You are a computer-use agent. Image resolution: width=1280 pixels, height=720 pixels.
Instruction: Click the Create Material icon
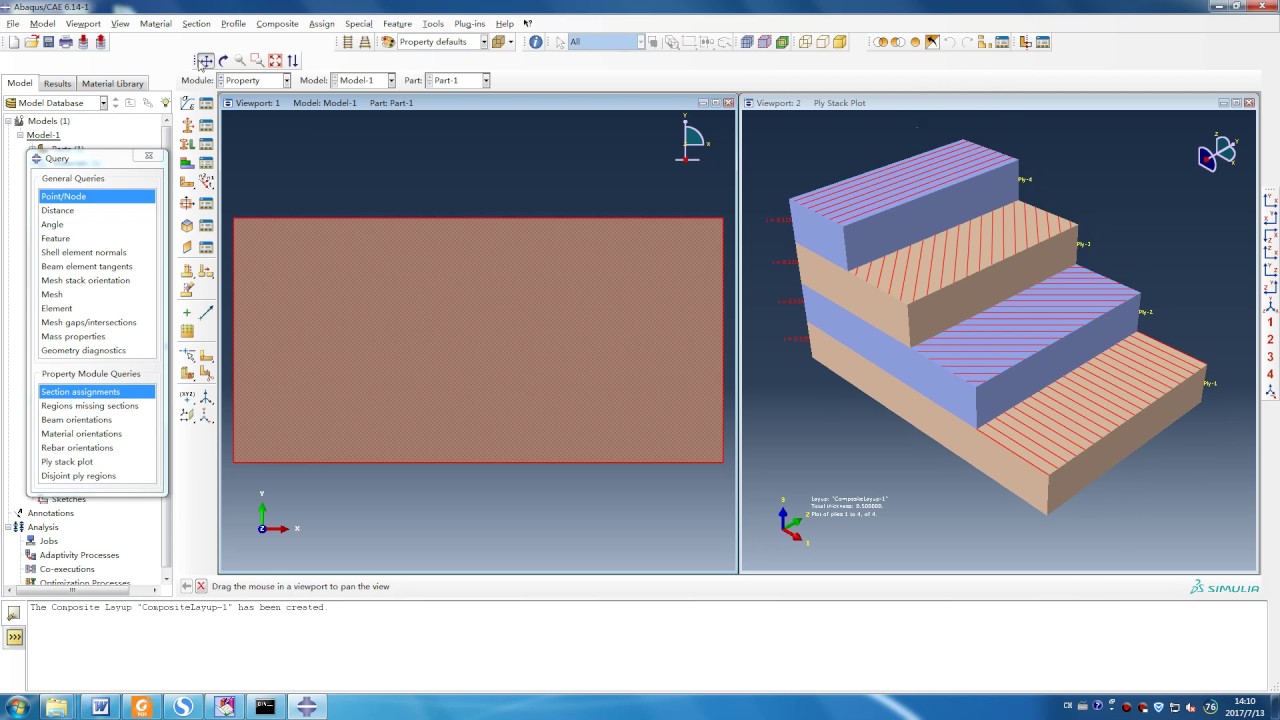click(x=187, y=103)
